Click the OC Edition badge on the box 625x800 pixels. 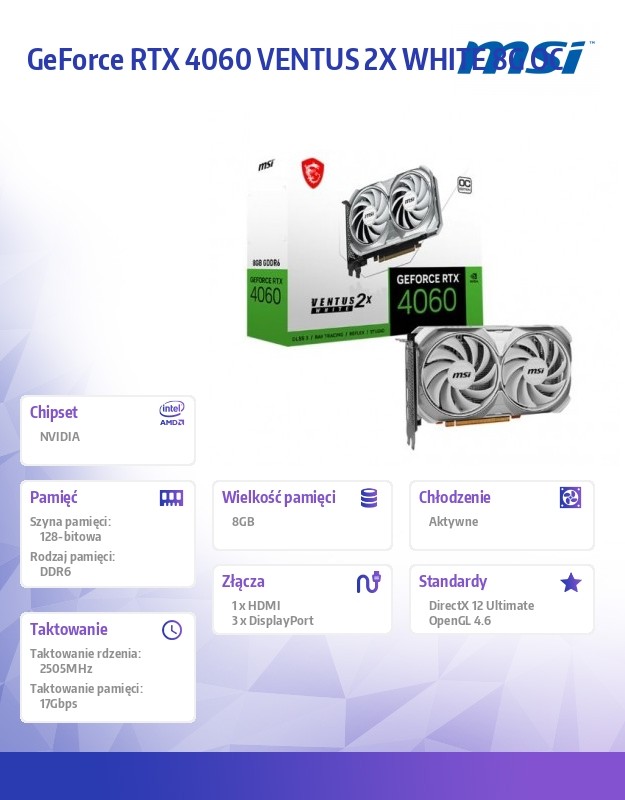tap(464, 184)
